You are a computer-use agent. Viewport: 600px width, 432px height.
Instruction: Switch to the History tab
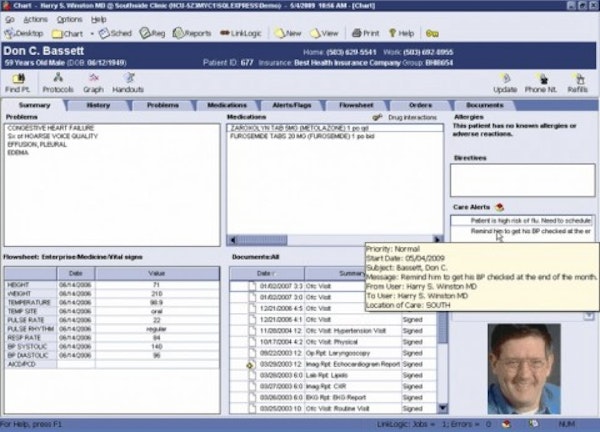(x=98, y=104)
